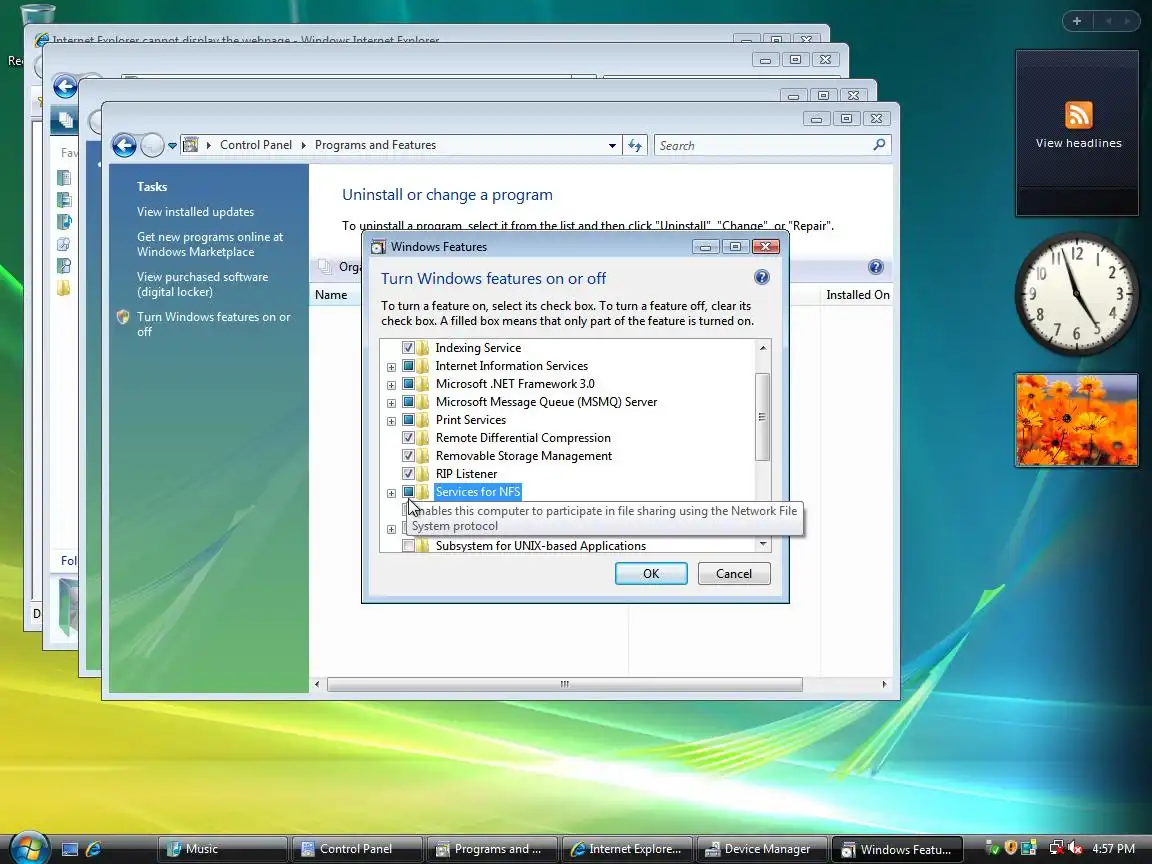This screenshot has width=1152, height=864.
Task: Click the search magnifier icon
Action: 879,145
